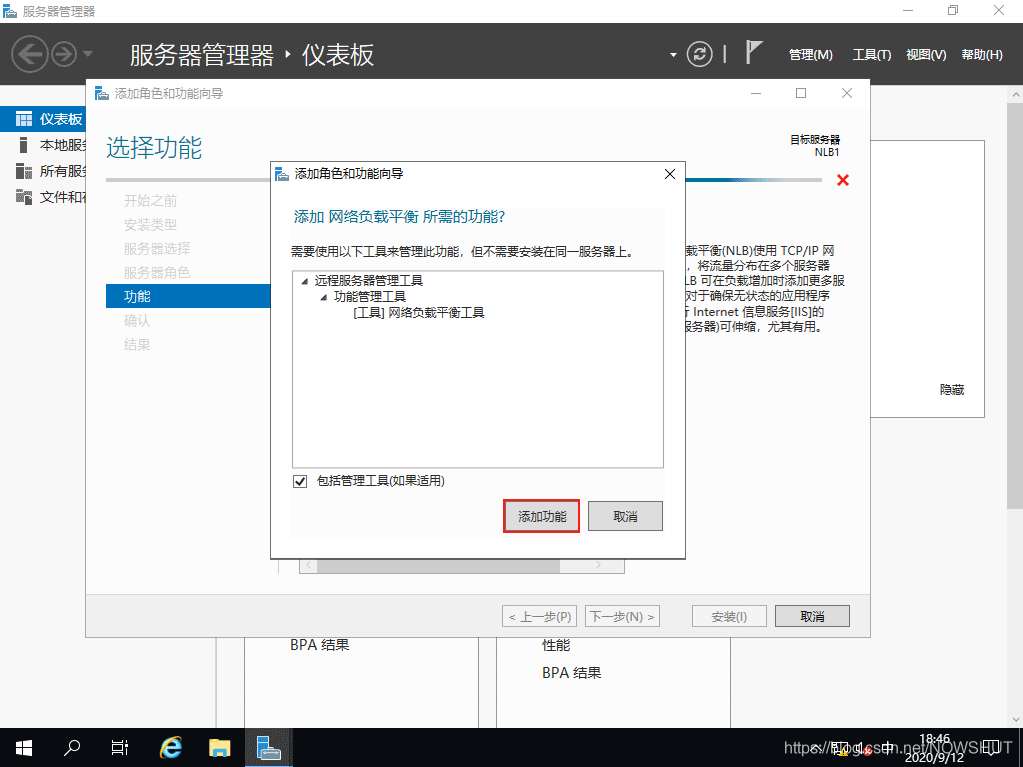This screenshot has height=767, width=1023.
Task: Click the file and storage services icon
Action: coord(24,196)
